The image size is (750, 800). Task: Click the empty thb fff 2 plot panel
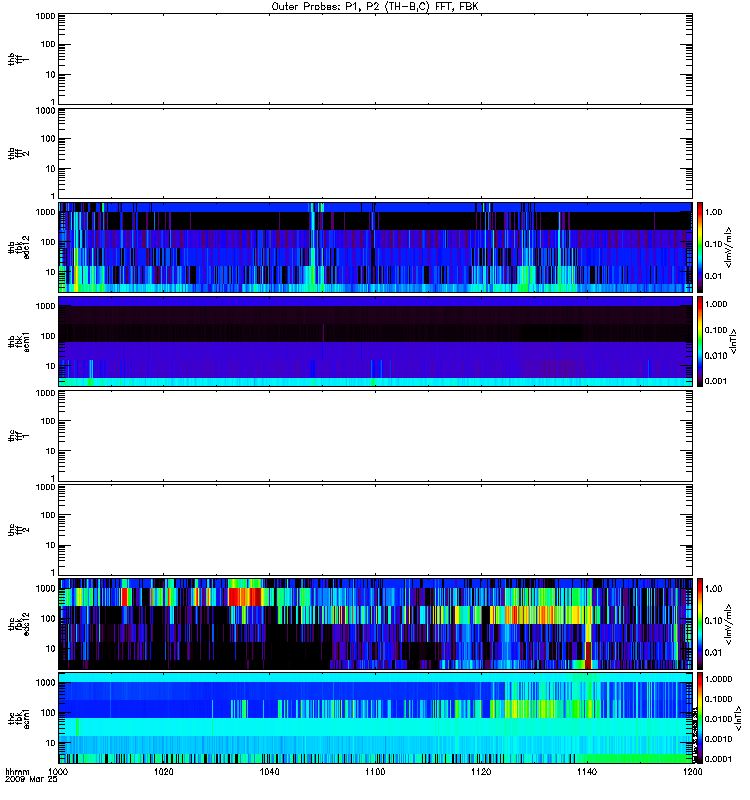coord(375,153)
